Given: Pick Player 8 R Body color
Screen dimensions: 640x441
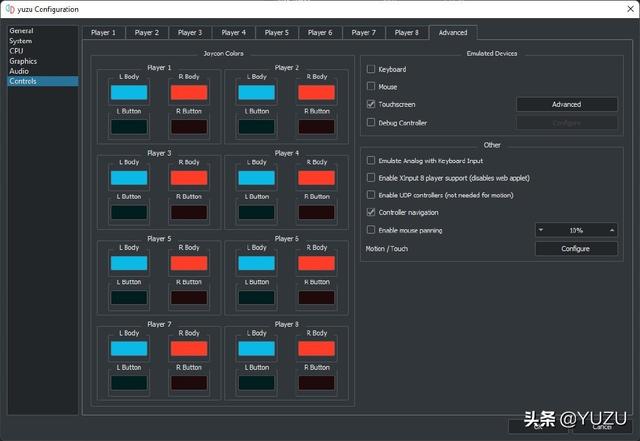Looking at the screenshot, I should click(317, 349).
